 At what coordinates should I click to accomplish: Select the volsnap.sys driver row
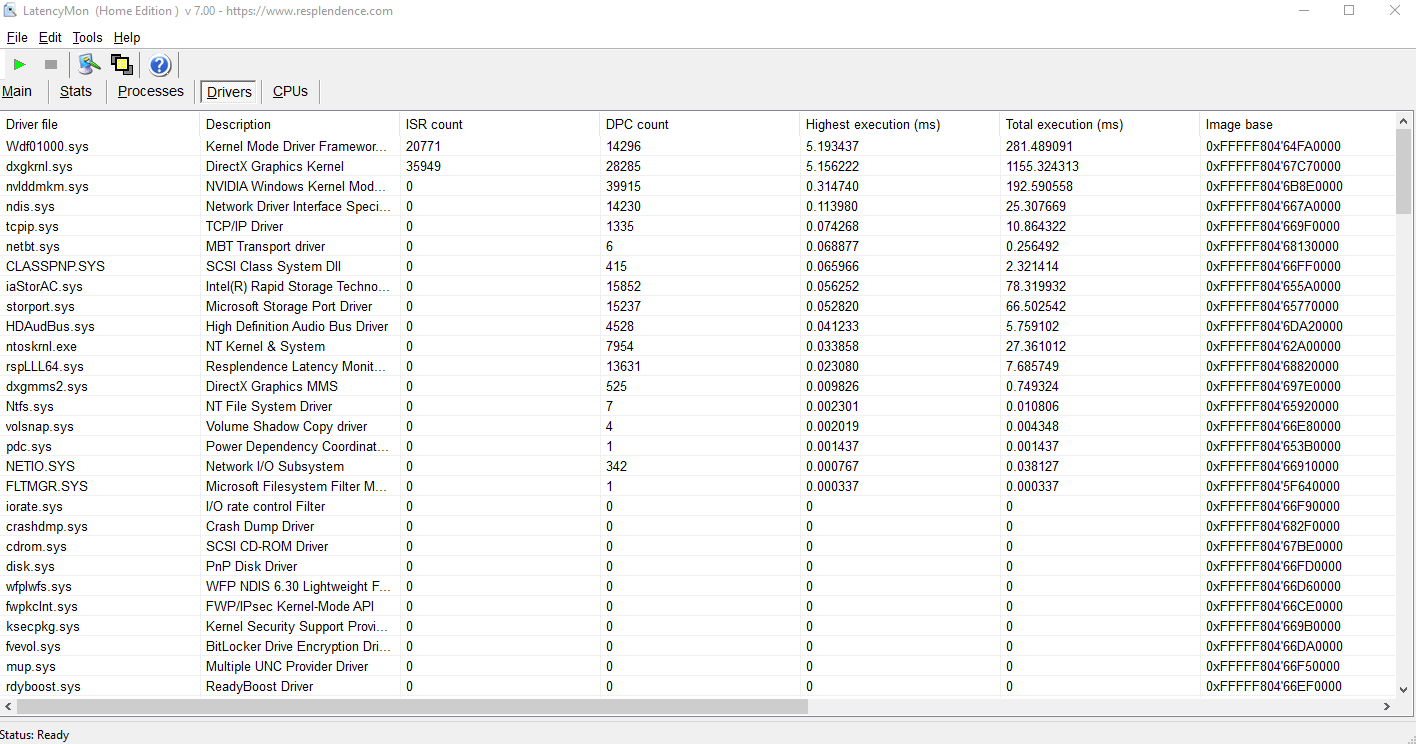pyautogui.click(x=697, y=426)
